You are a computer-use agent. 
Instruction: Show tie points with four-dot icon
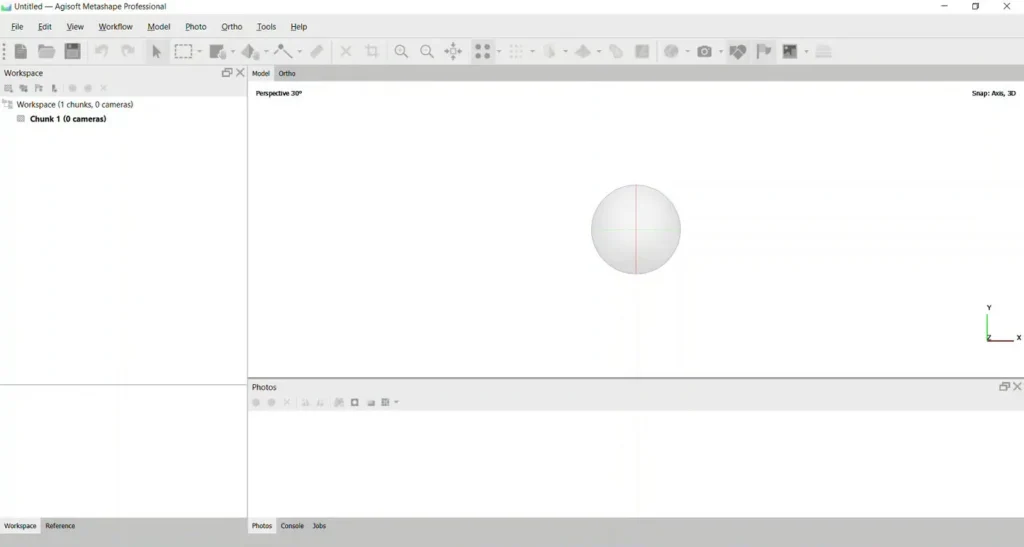pos(483,51)
